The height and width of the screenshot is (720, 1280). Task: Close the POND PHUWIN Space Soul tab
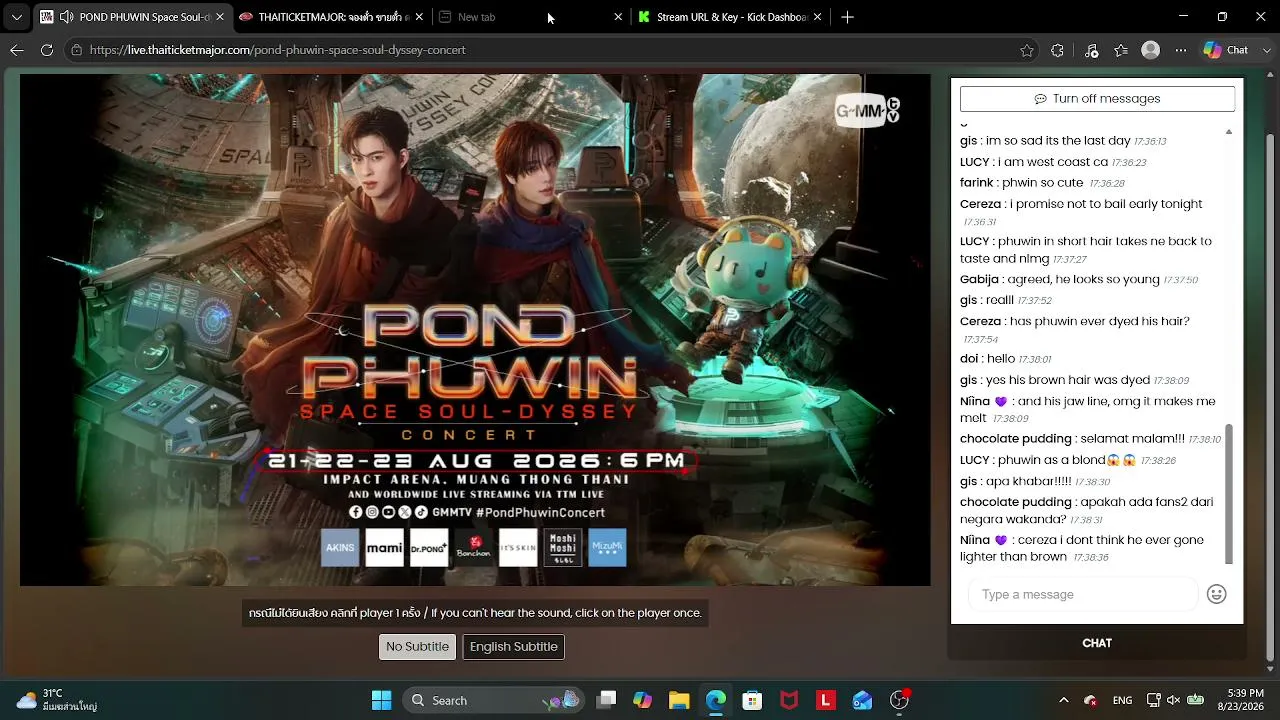click(220, 17)
